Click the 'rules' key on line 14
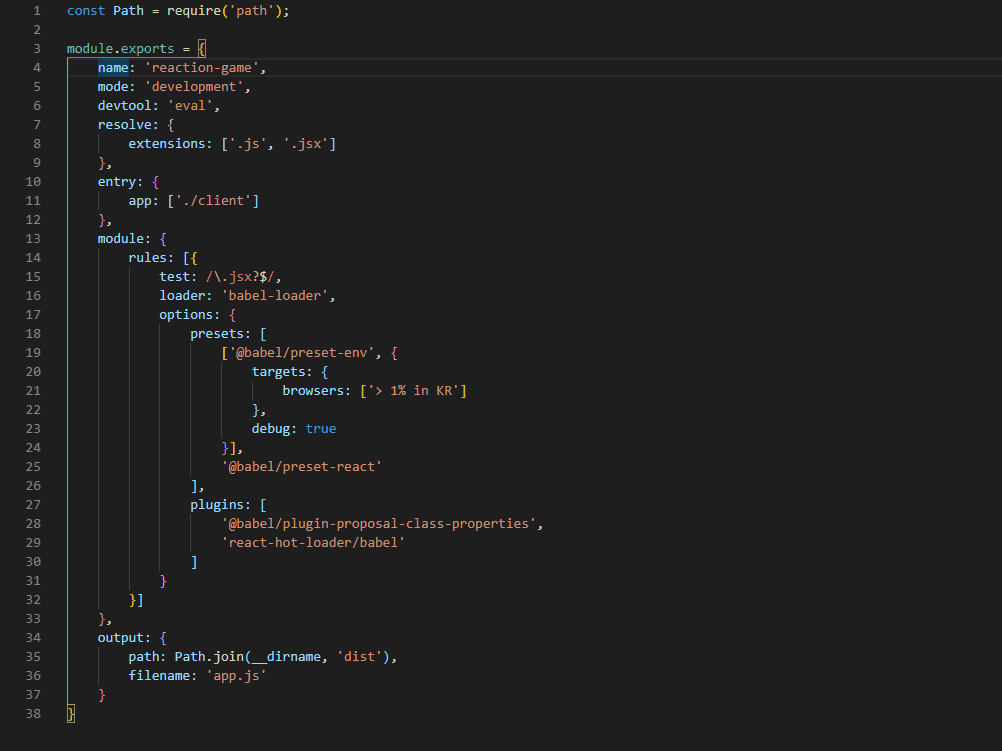 point(148,258)
